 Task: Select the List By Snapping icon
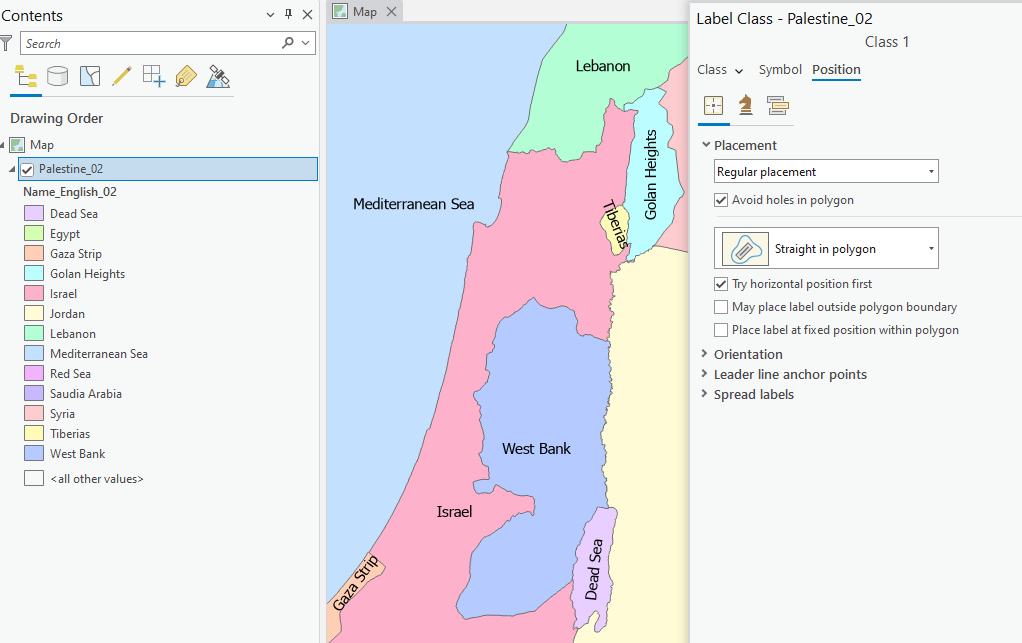click(154, 75)
